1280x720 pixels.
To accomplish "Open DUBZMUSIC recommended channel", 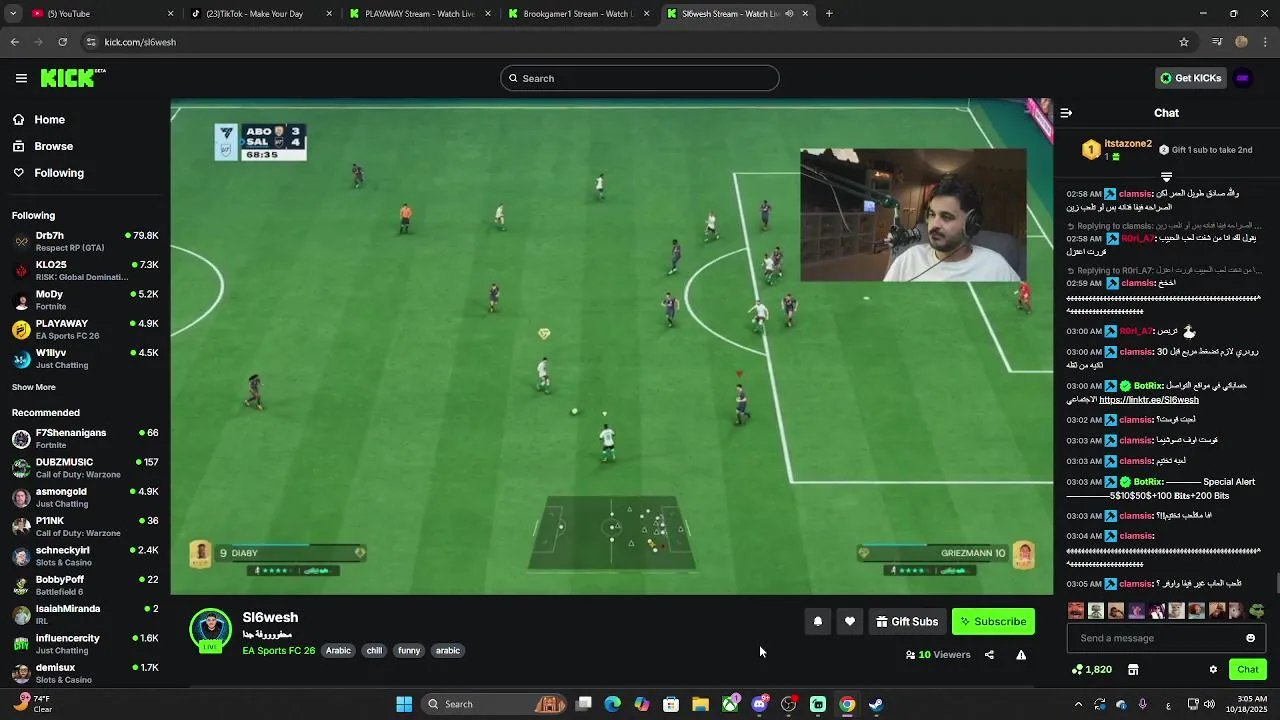I will click(x=85, y=467).
